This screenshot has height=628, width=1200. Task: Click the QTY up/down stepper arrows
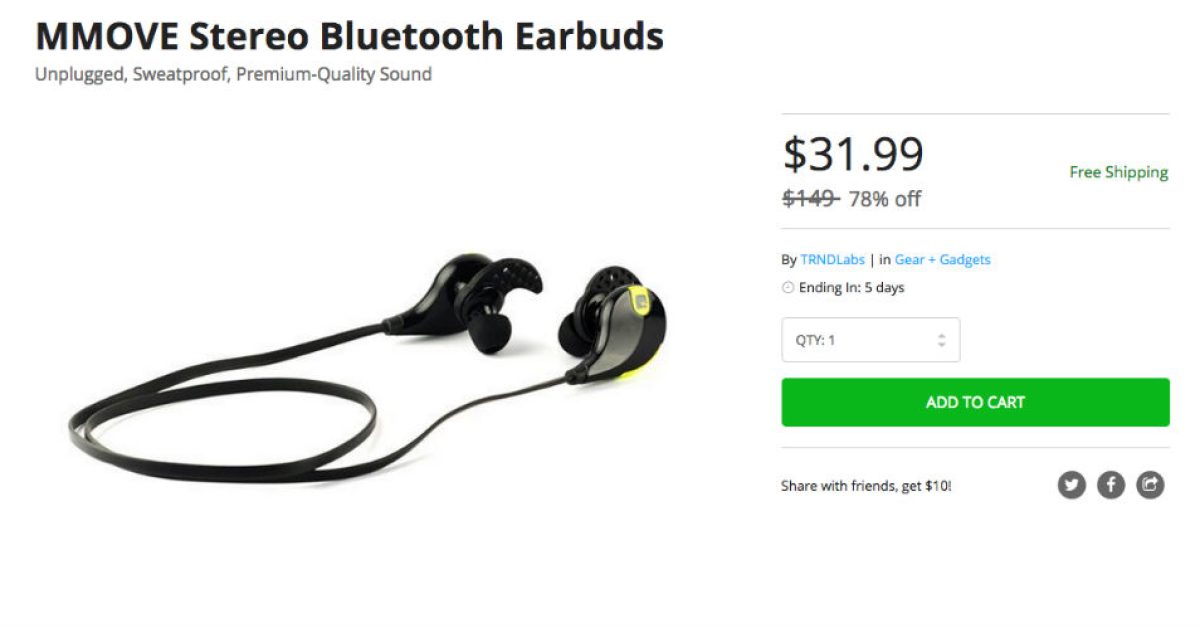tap(941, 340)
